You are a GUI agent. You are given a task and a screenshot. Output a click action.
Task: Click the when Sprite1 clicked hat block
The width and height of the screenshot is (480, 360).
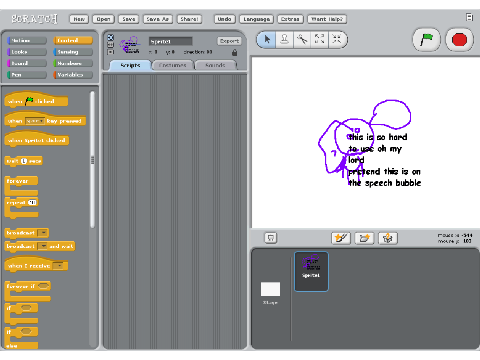[37, 139]
